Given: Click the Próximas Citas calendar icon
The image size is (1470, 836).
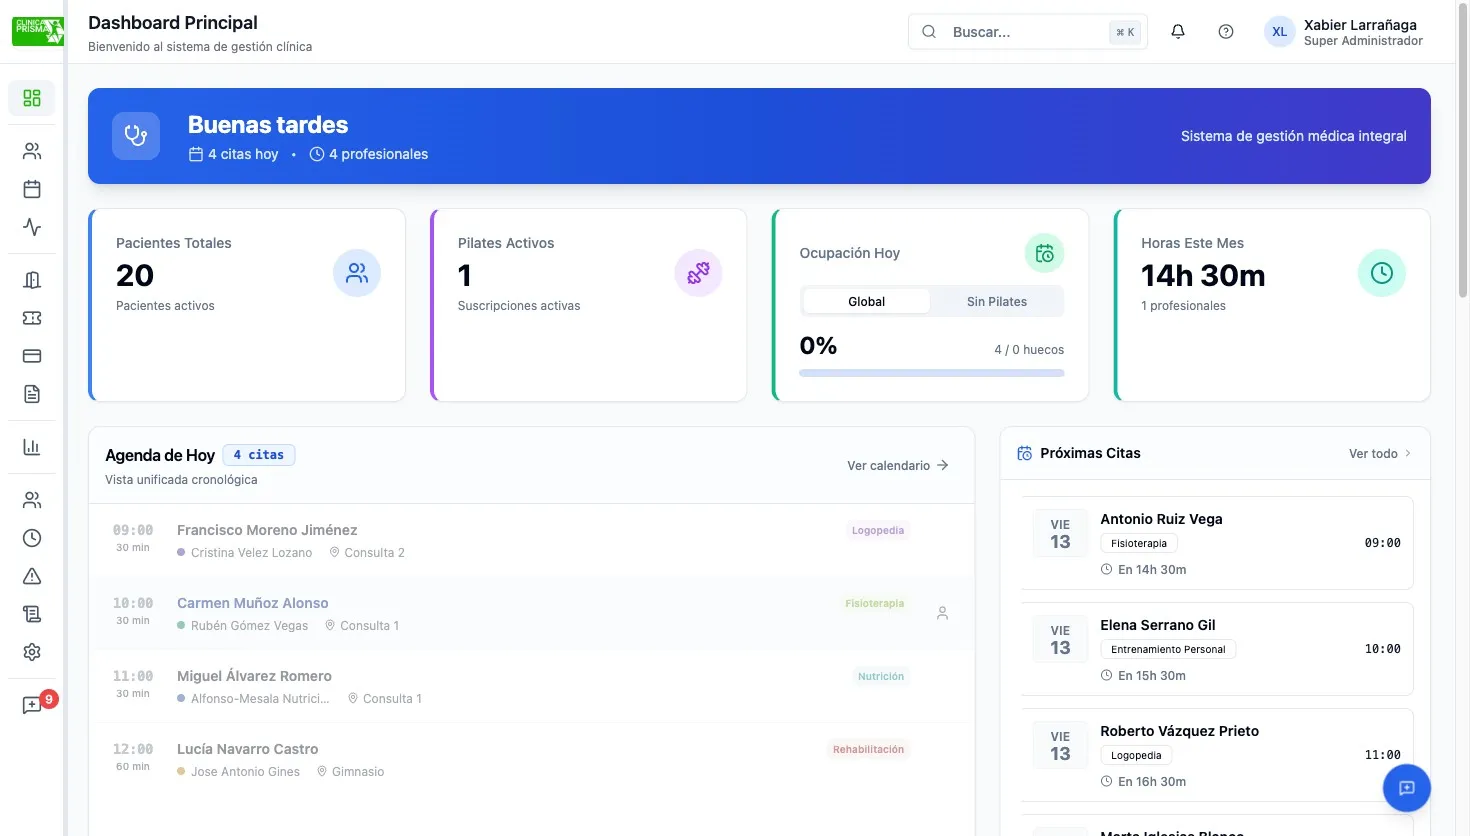Looking at the screenshot, I should pos(1025,454).
